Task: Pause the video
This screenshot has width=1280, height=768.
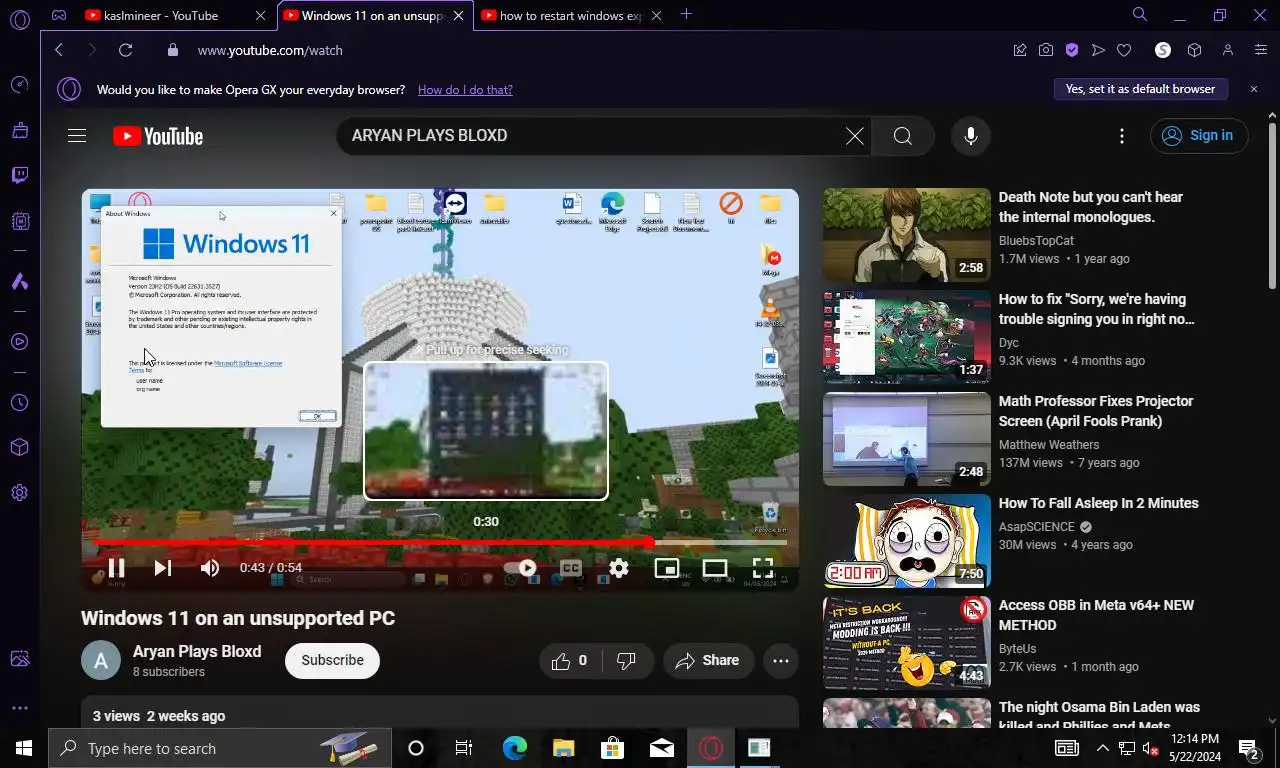Action: click(x=116, y=568)
